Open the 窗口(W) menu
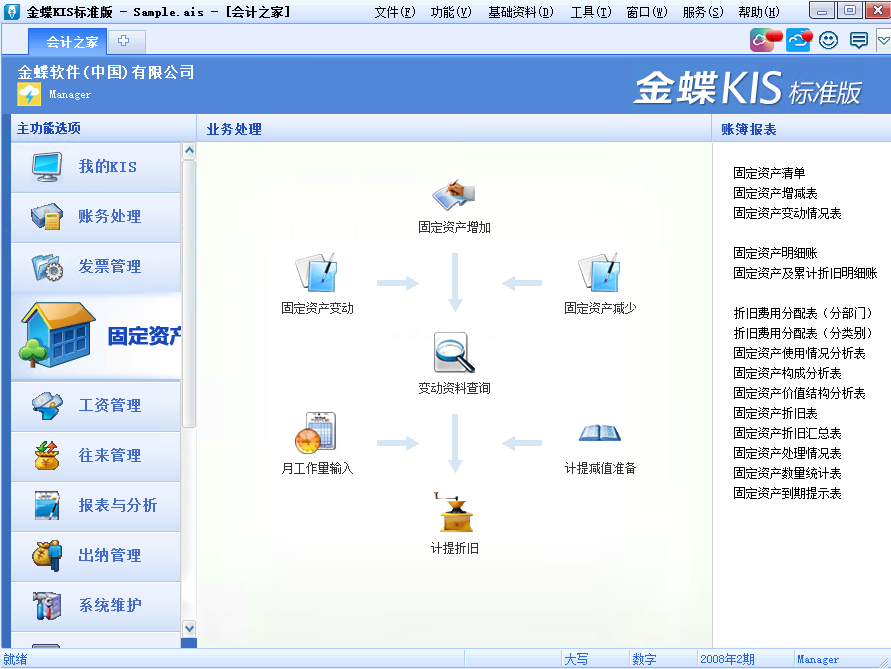Image resolution: width=891 pixels, height=669 pixels. [647, 12]
